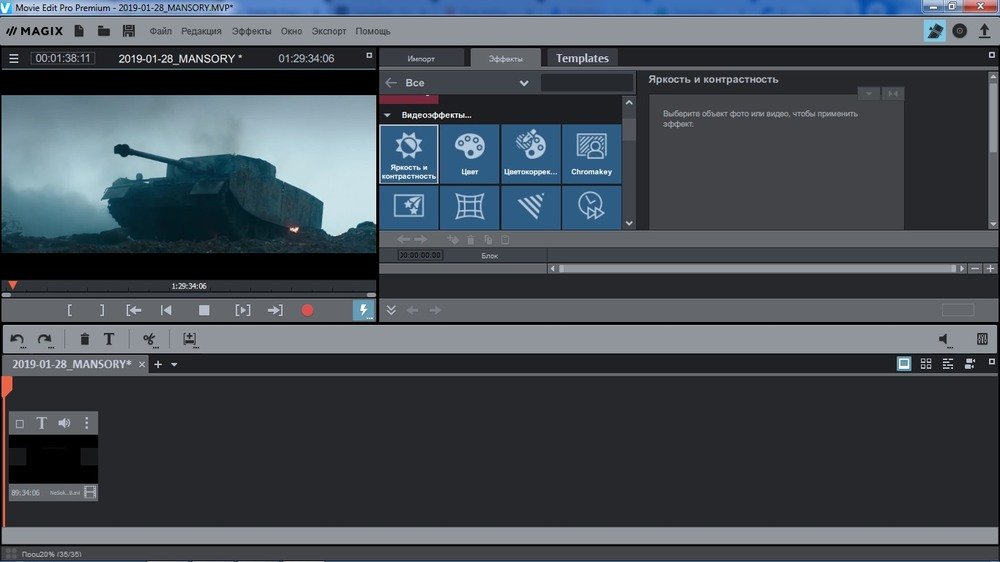Click the highlighted store icon top right
1000x562 pixels.
(934, 31)
